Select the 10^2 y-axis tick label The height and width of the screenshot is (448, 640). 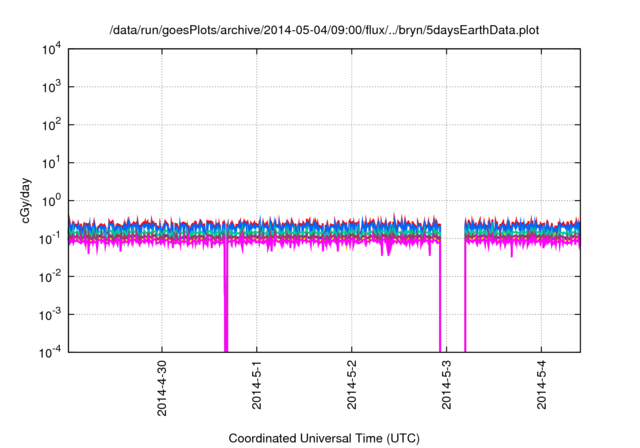[52, 125]
